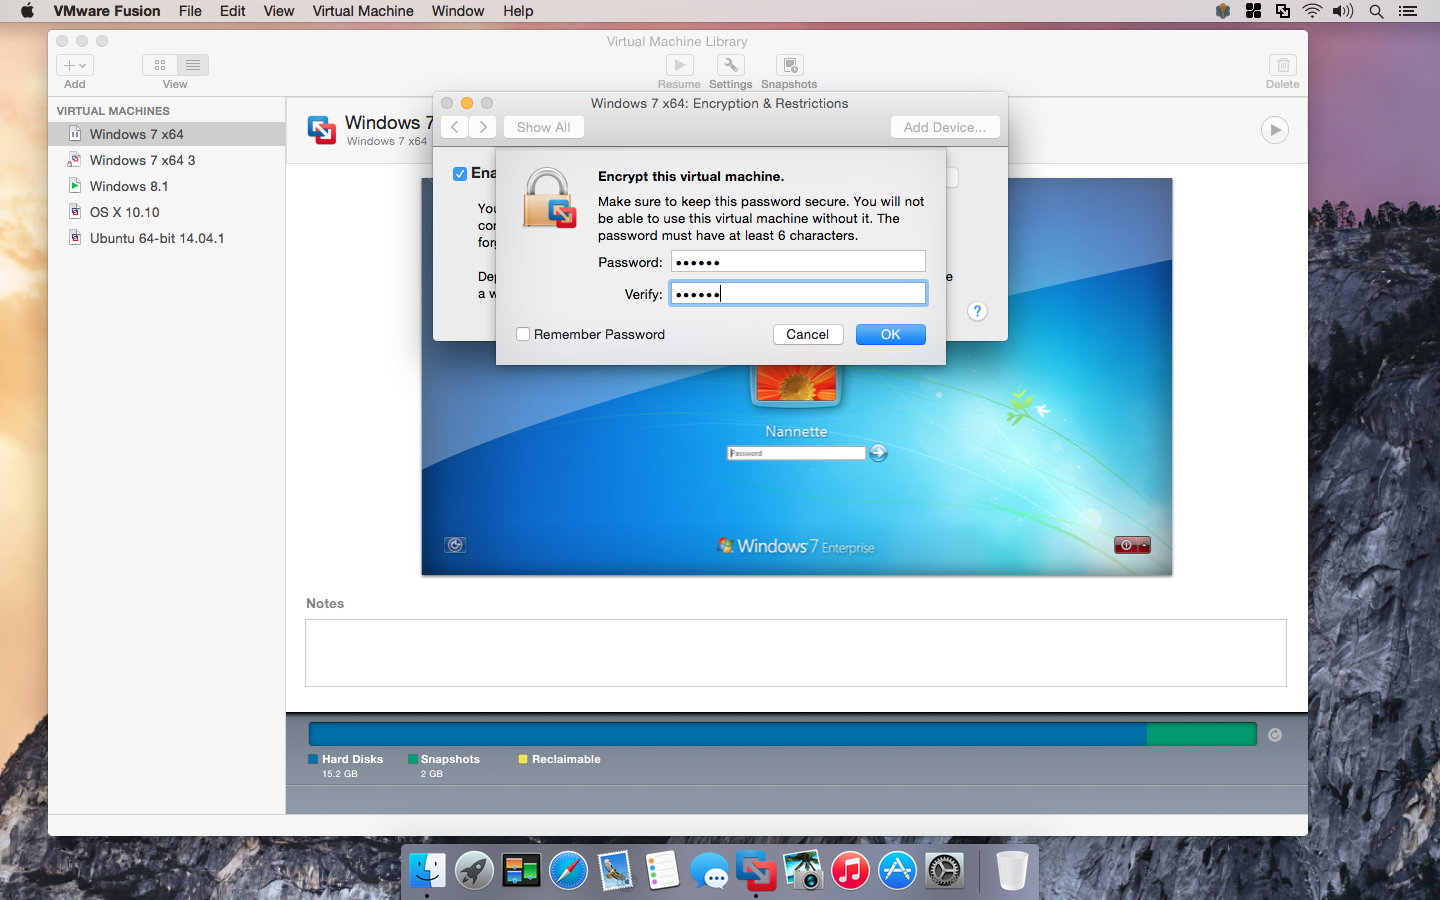
Task: Switch to list view icon
Action: (193, 65)
